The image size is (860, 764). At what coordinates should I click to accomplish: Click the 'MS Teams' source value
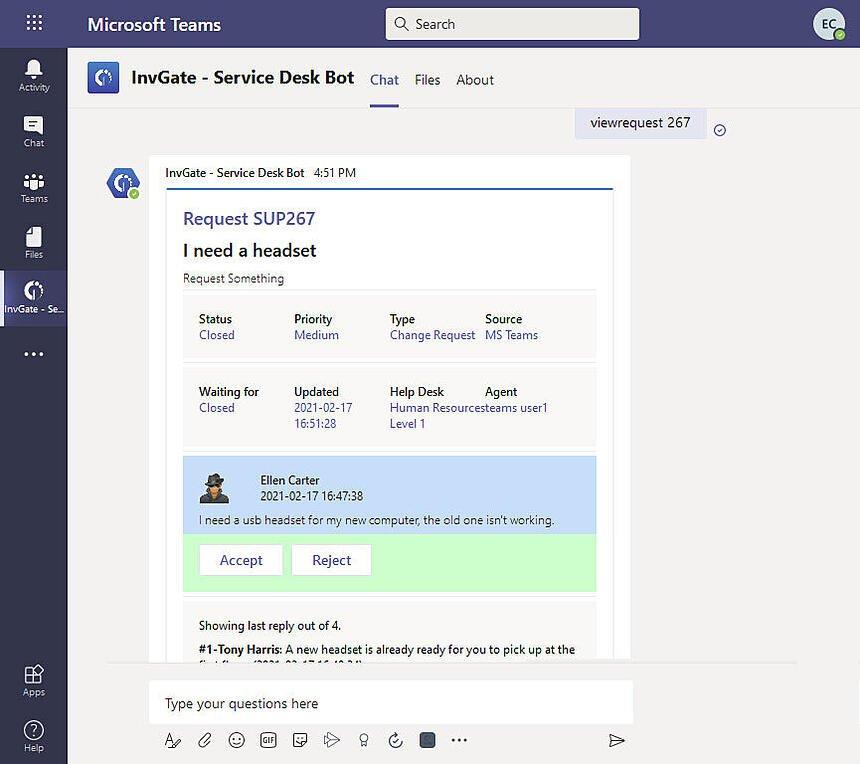pos(511,335)
